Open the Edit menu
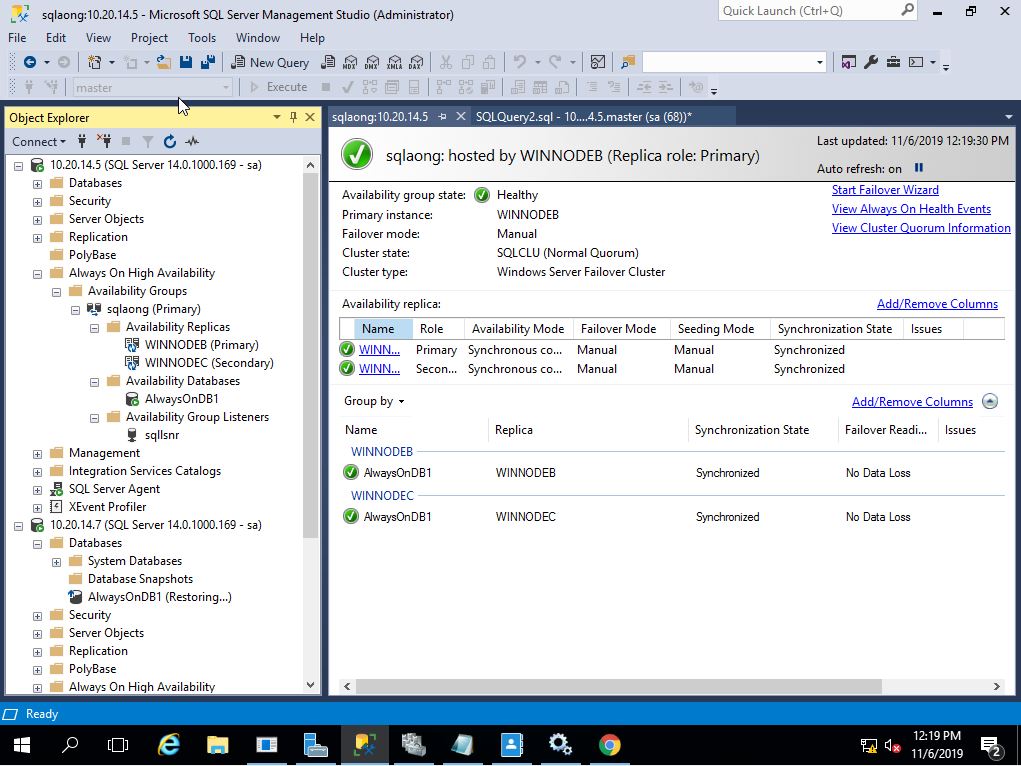1021x766 pixels. (x=56, y=38)
